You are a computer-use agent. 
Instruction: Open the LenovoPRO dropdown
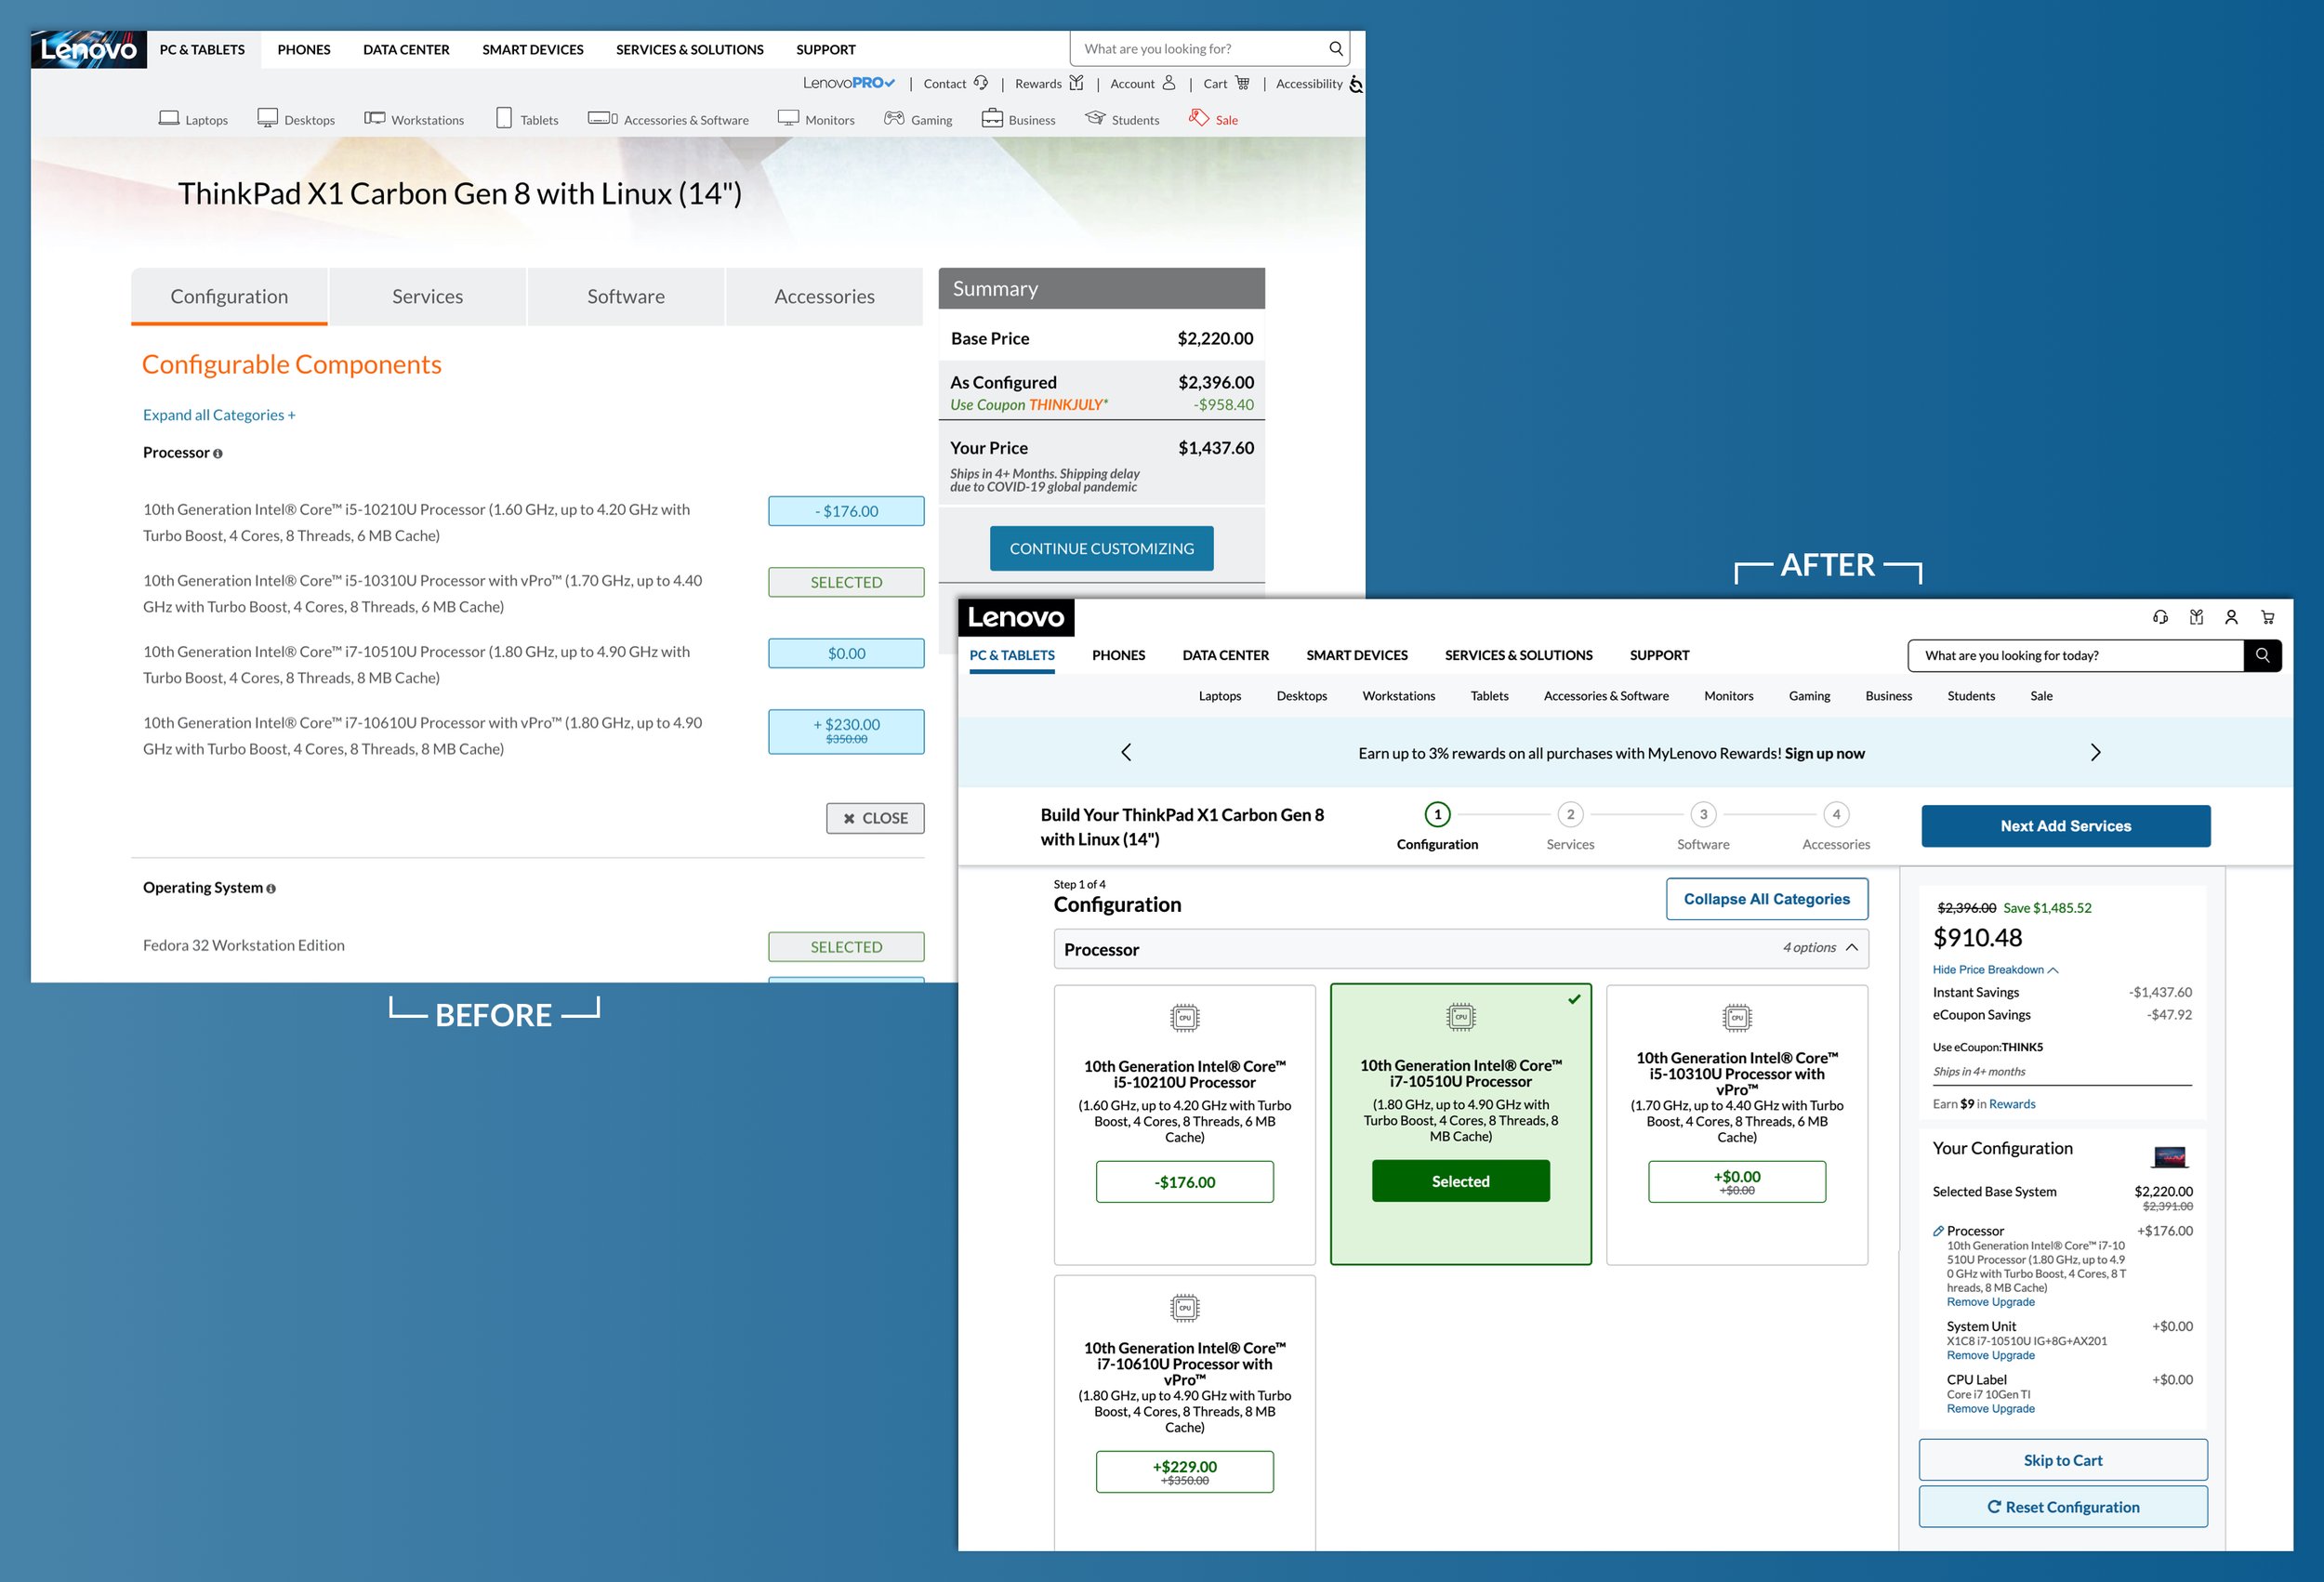849,83
